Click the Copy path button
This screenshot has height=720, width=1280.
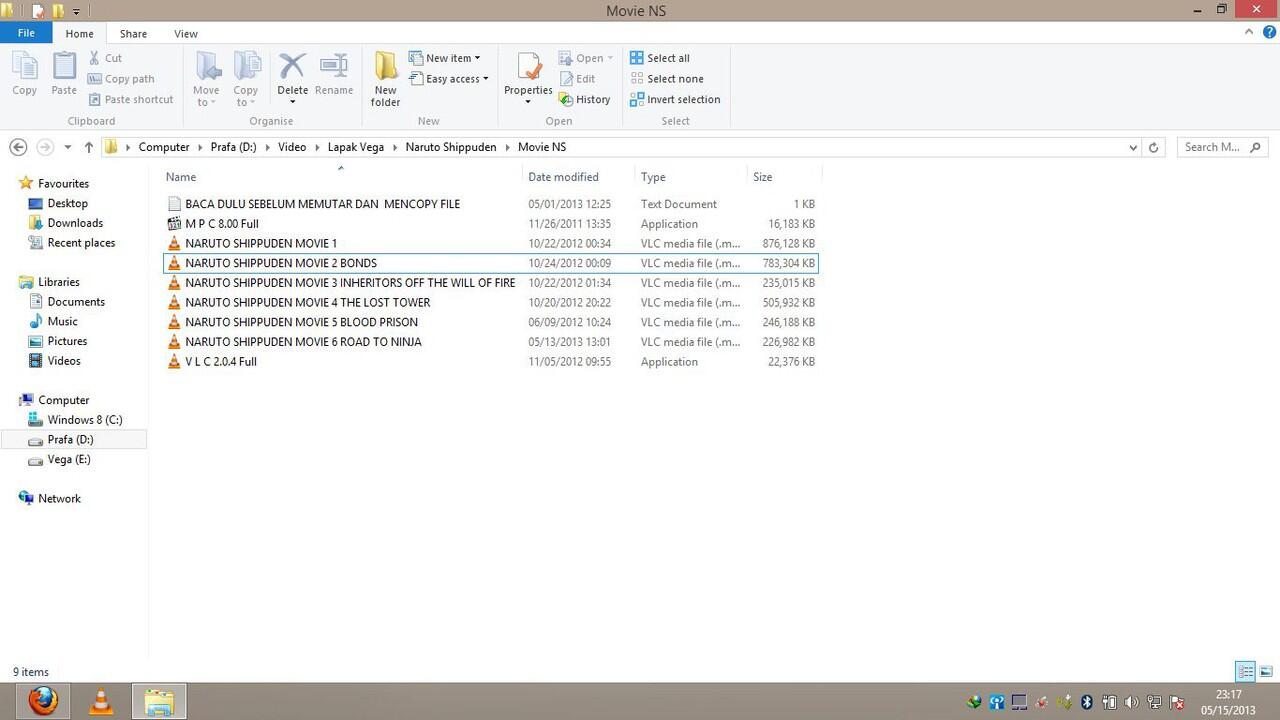point(121,79)
